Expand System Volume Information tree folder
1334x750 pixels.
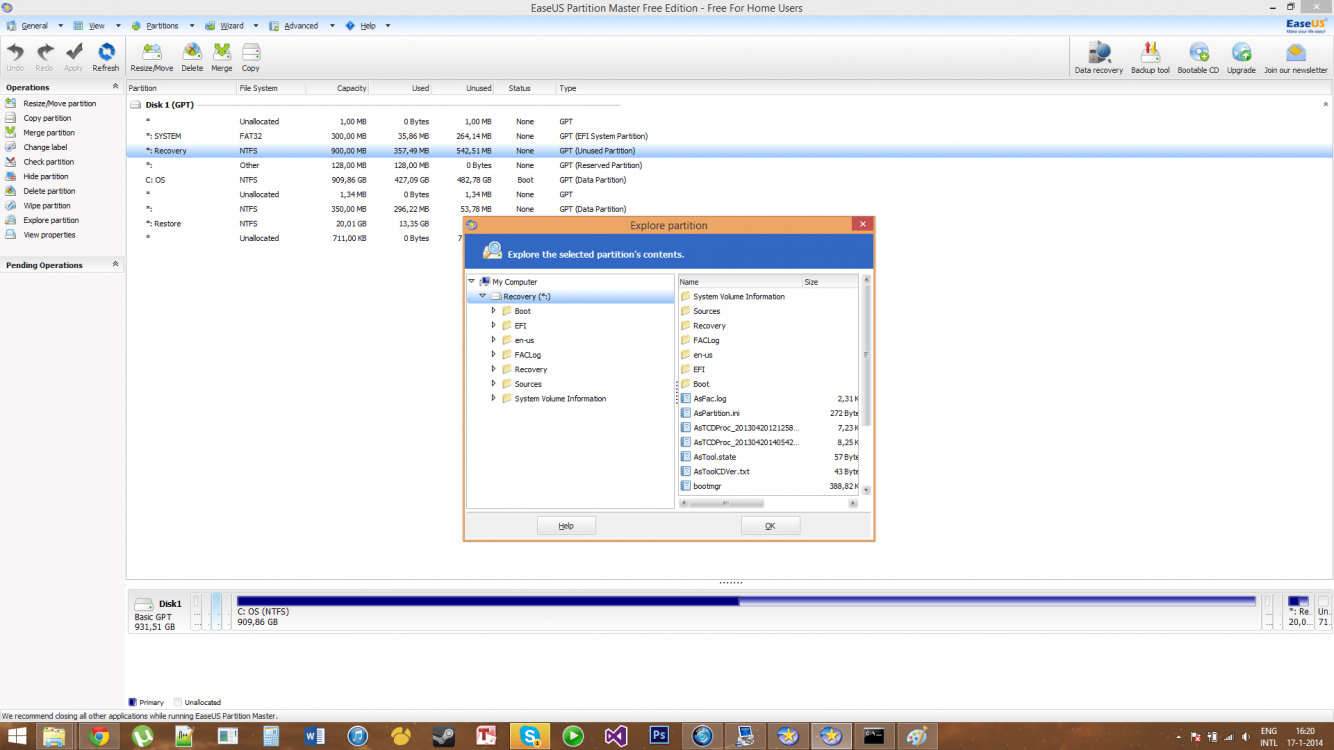[x=494, y=399]
